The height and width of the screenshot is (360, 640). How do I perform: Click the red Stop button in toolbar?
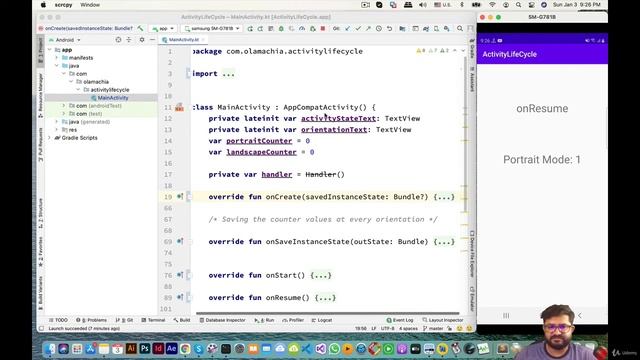point(323,29)
